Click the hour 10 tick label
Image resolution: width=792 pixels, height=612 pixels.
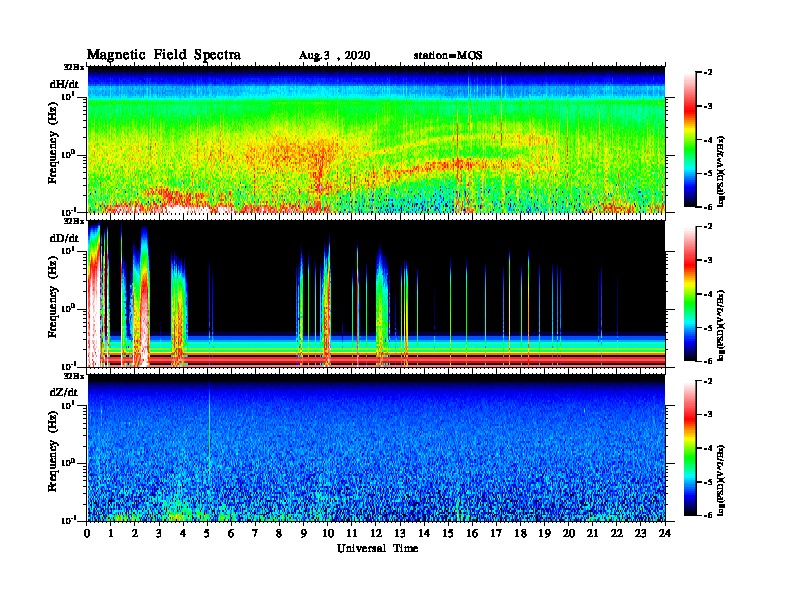tap(328, 533)
